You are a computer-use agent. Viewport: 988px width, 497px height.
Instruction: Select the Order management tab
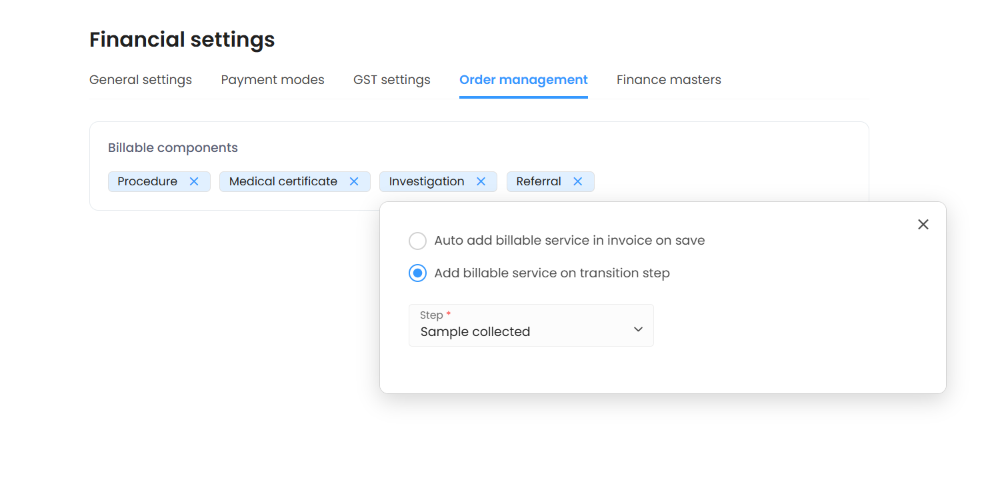[523, 80]
